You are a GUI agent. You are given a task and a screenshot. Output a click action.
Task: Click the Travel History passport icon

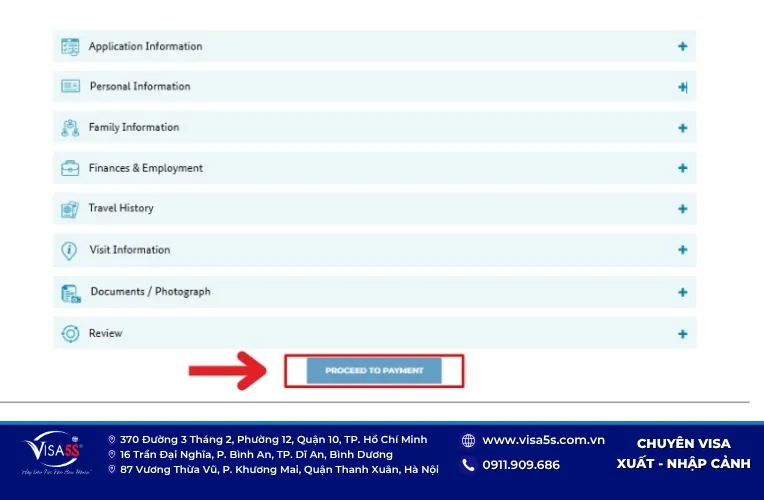click(70, 210)
